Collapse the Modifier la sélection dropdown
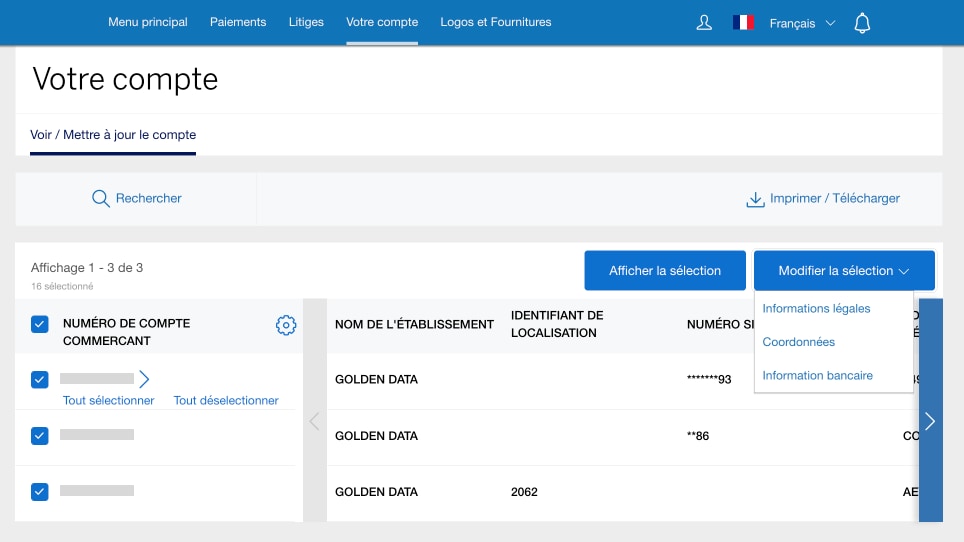 click(844, 271)
